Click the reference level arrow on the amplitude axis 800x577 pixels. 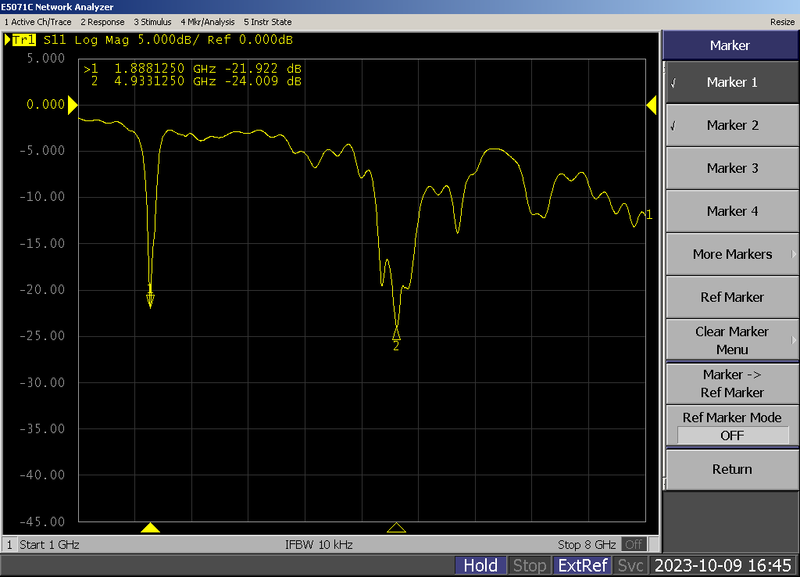72,103
